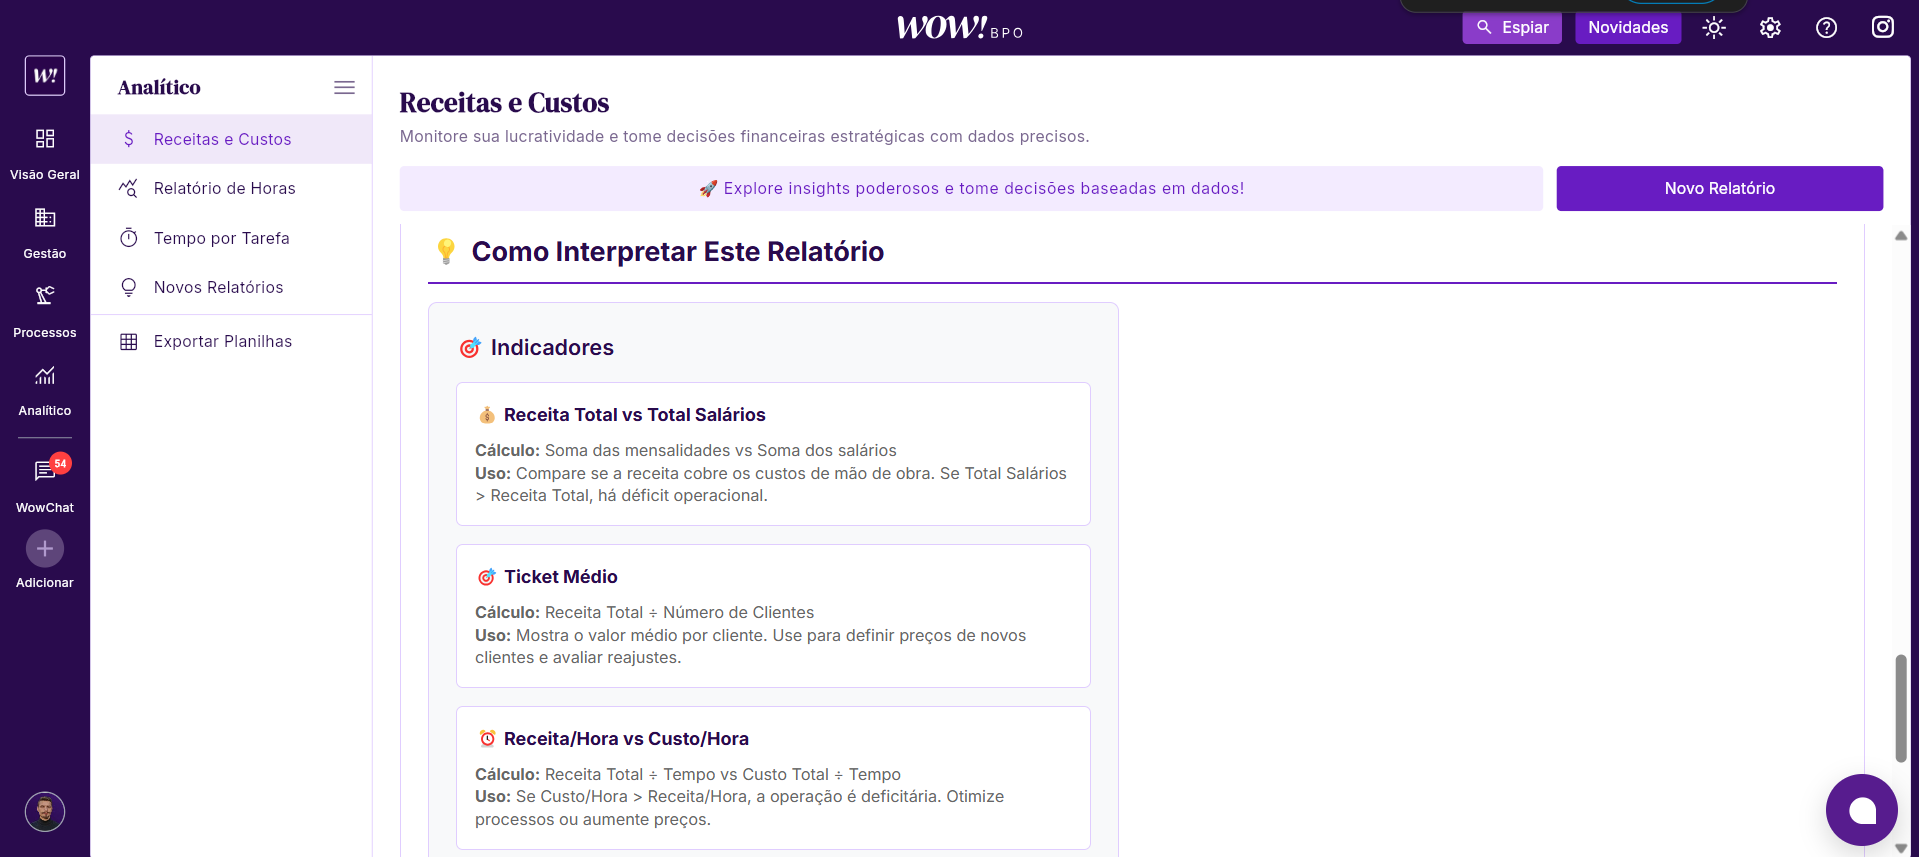Open Novos Relatórios menu item
The width and height of the screenshot is (1919, 857).
pyautogui.click(x=218, y=287)
